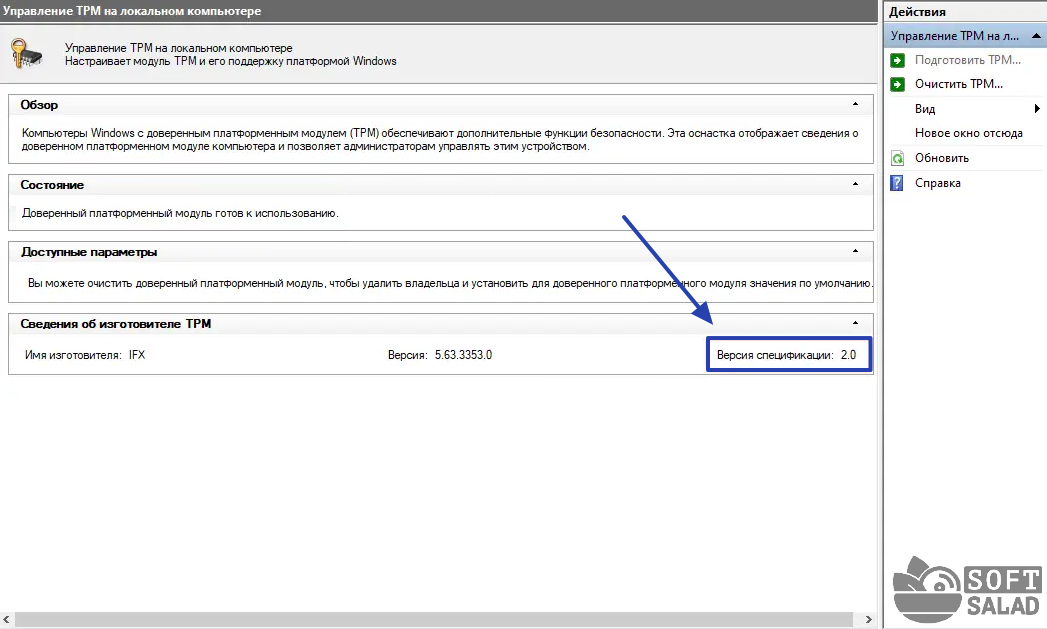Click the help question-mark icon beside Справка
This screenshot has width=1047, height=629.
(897, 183)
